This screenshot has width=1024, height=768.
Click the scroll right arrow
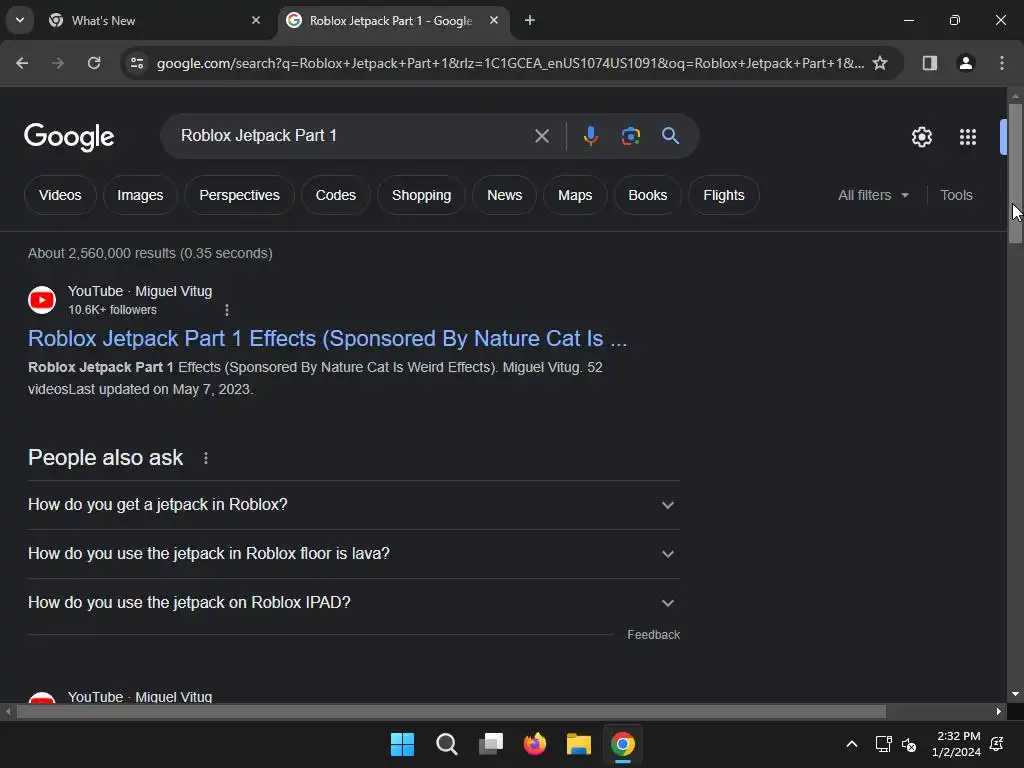(x=999, y=711)
